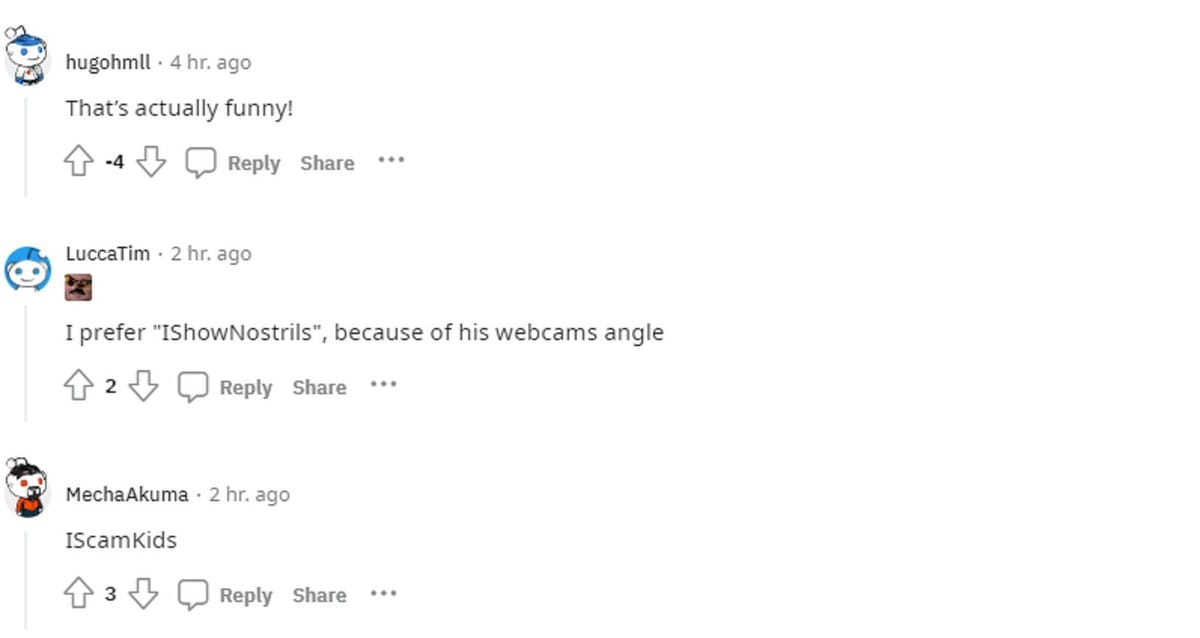Collapse hugohmll's comment thread line
Screen dimensions: 1200x638
tap(26, 140)
